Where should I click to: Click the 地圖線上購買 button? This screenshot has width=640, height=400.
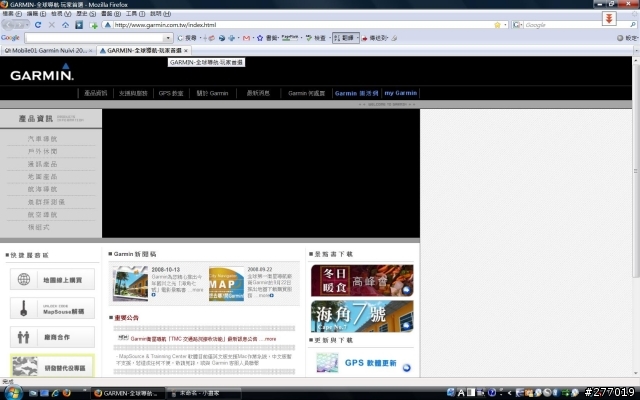(52, 279)
